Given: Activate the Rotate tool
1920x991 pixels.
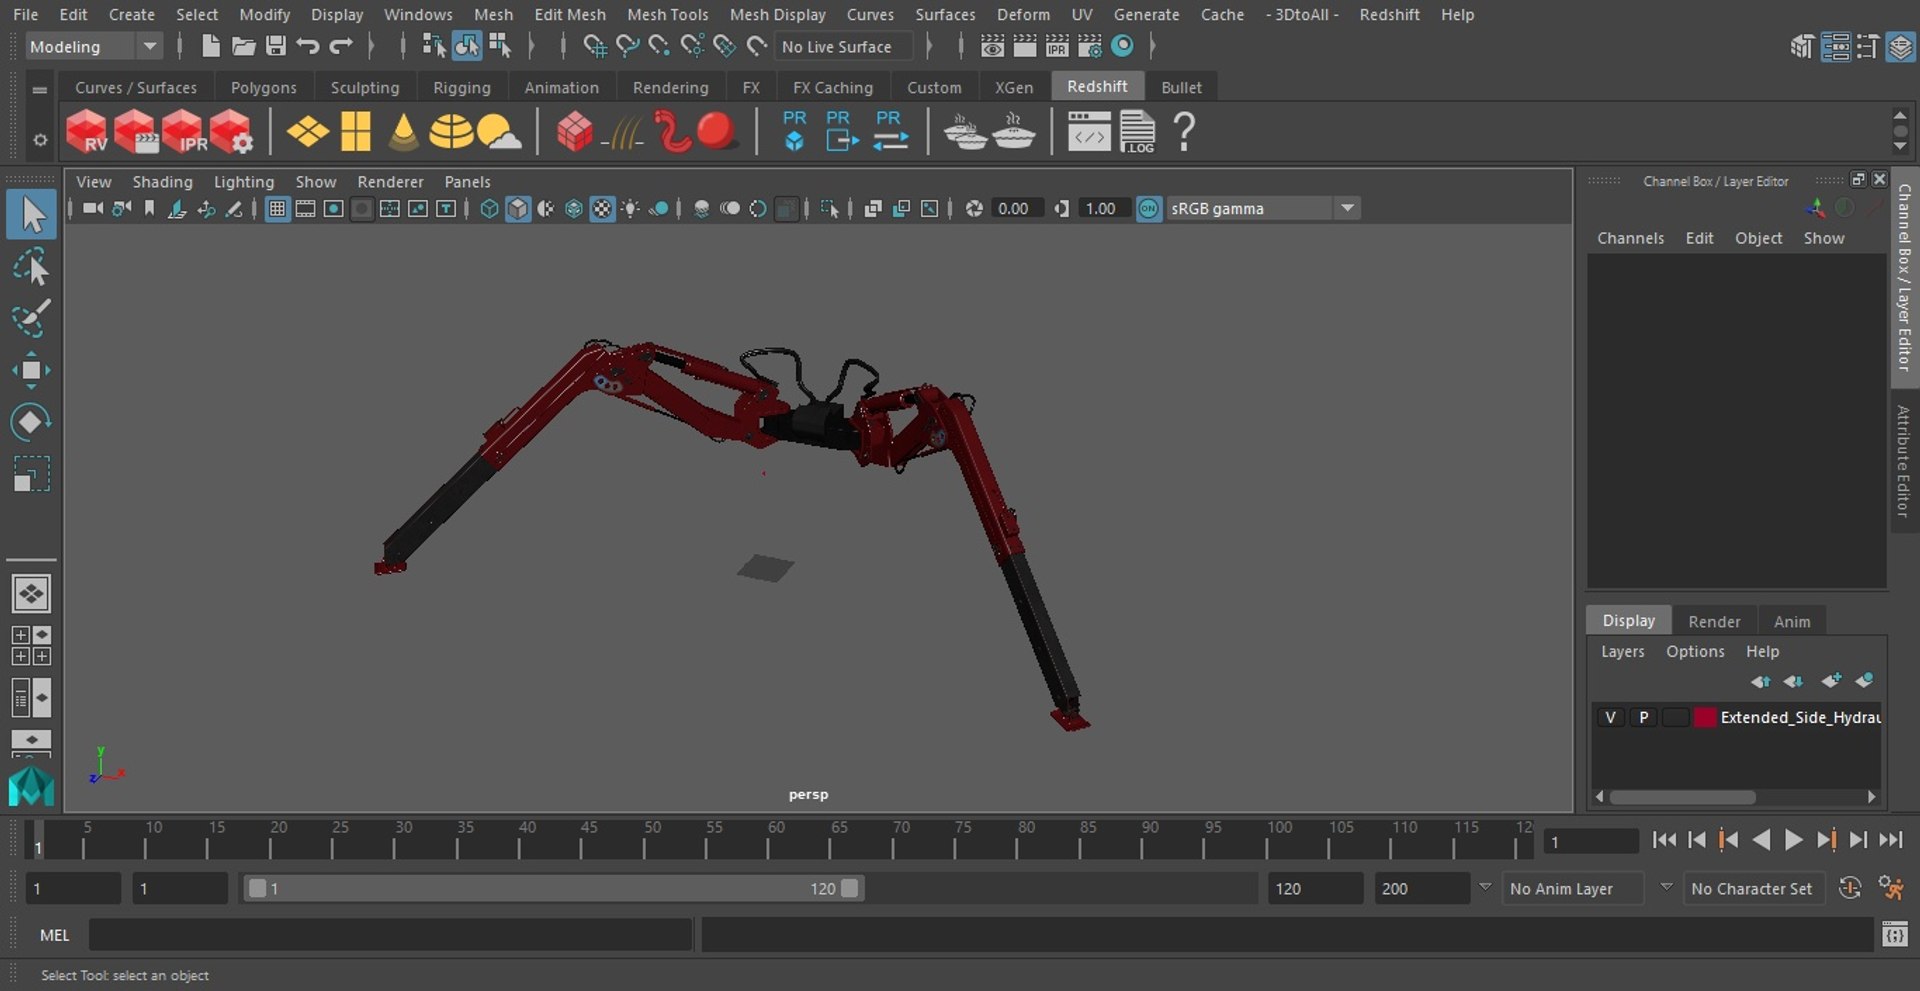Looking at the screenshot, I should point(31,422).
